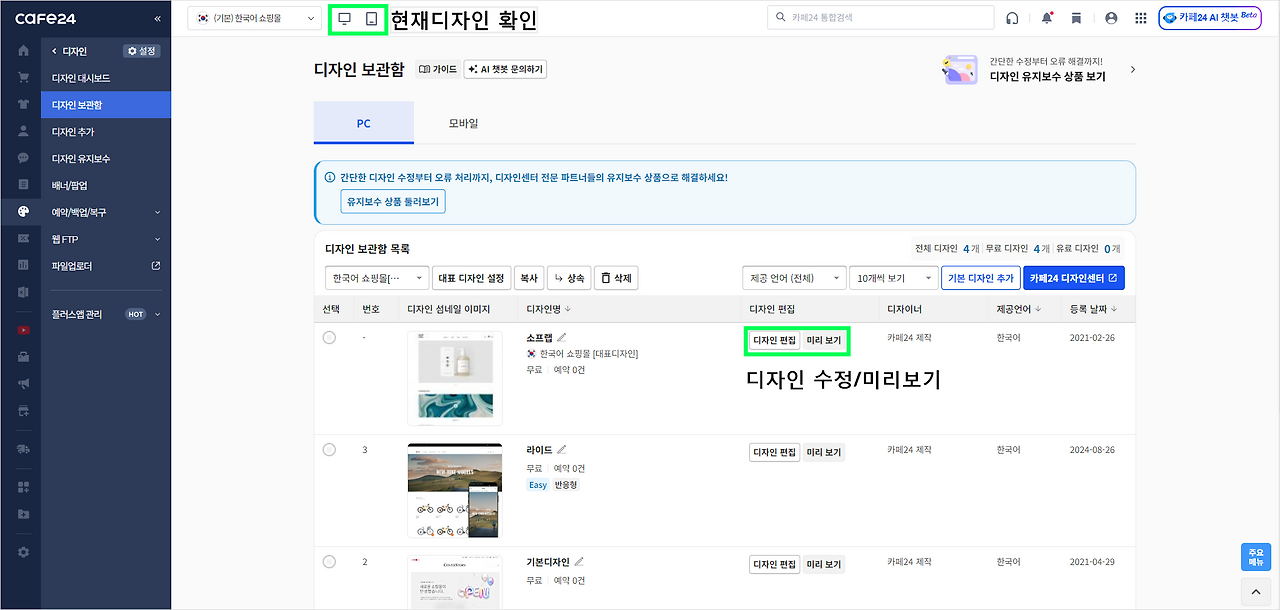The image size is (1280, 610).
Task: Open the person customers icon in sidebar
Action: click(x=23, y=131)
